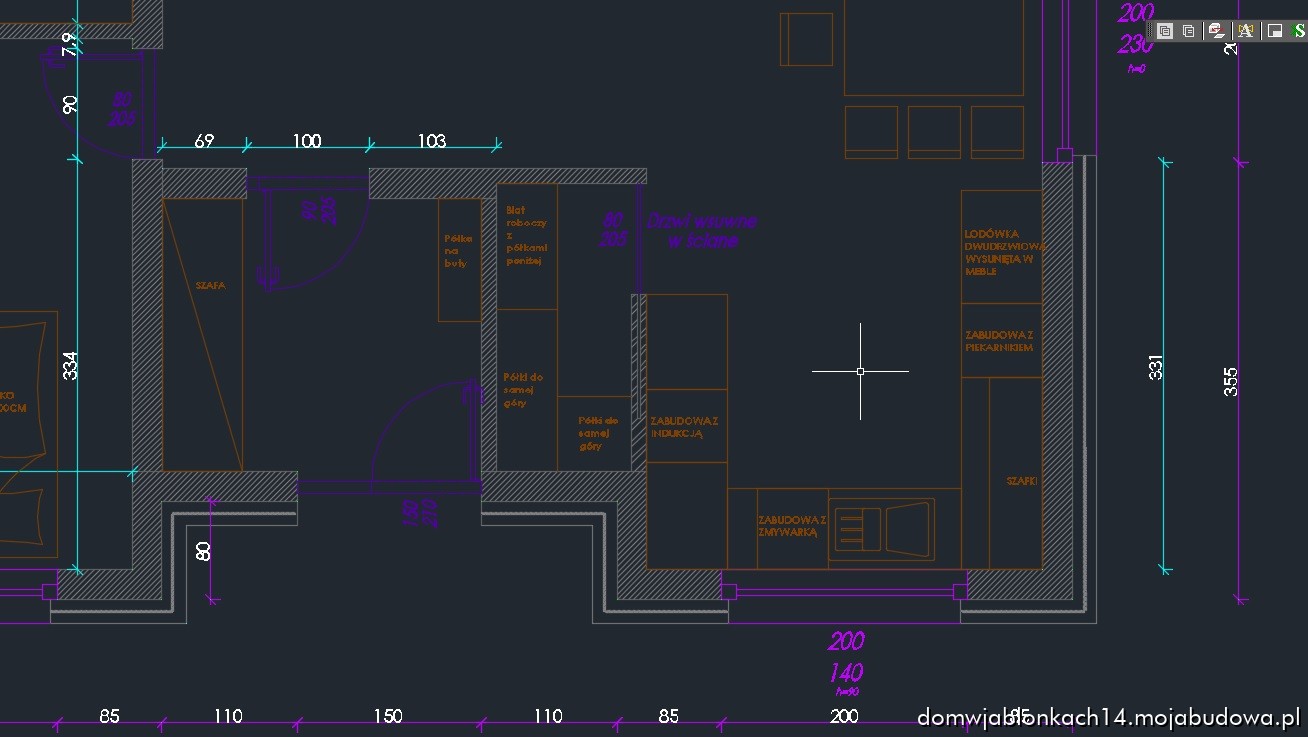
Task: Select the ZABUDOWA Z PIEKARNIKIEM label
Action: [999, 341]
